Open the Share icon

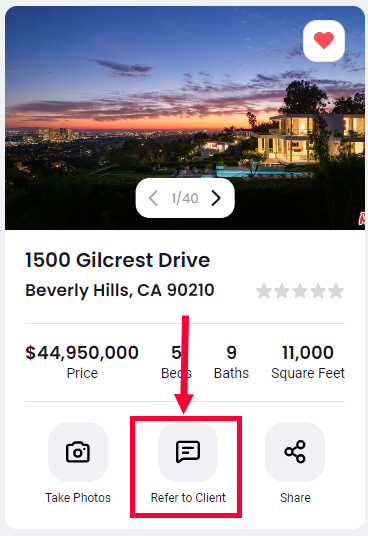[x=295, y=452]
